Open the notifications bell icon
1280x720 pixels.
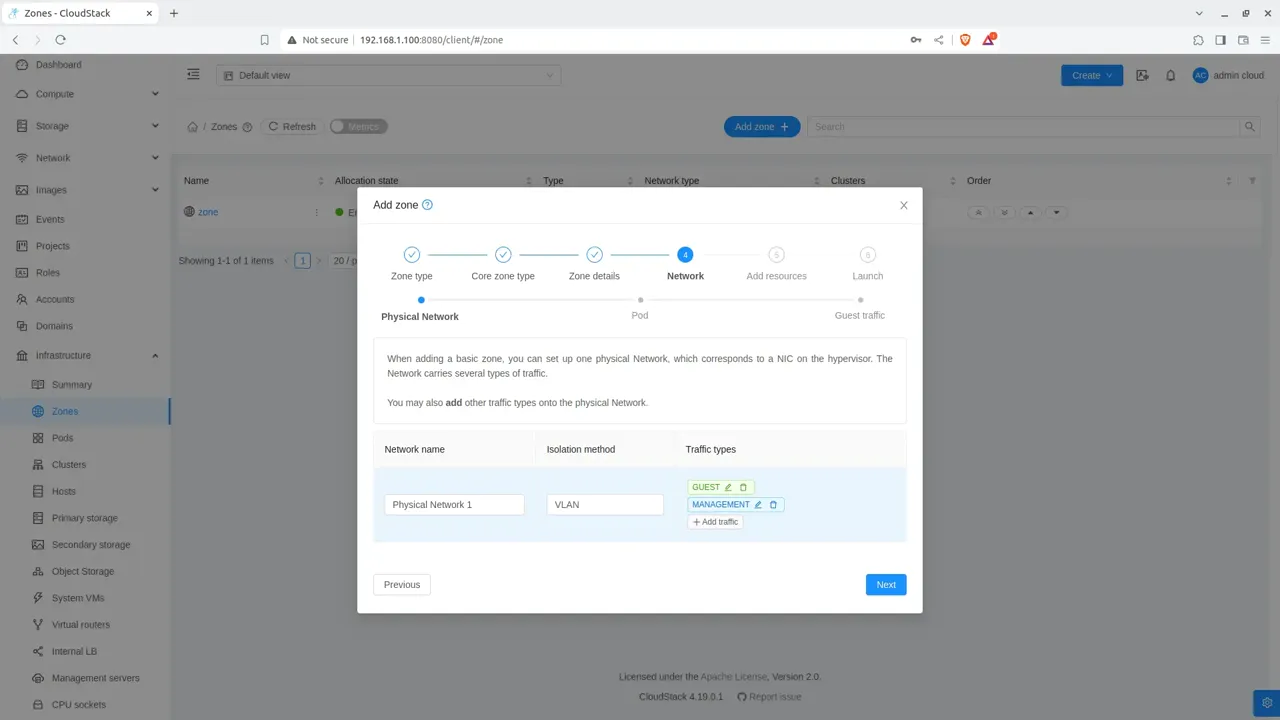coord(1171,75)
